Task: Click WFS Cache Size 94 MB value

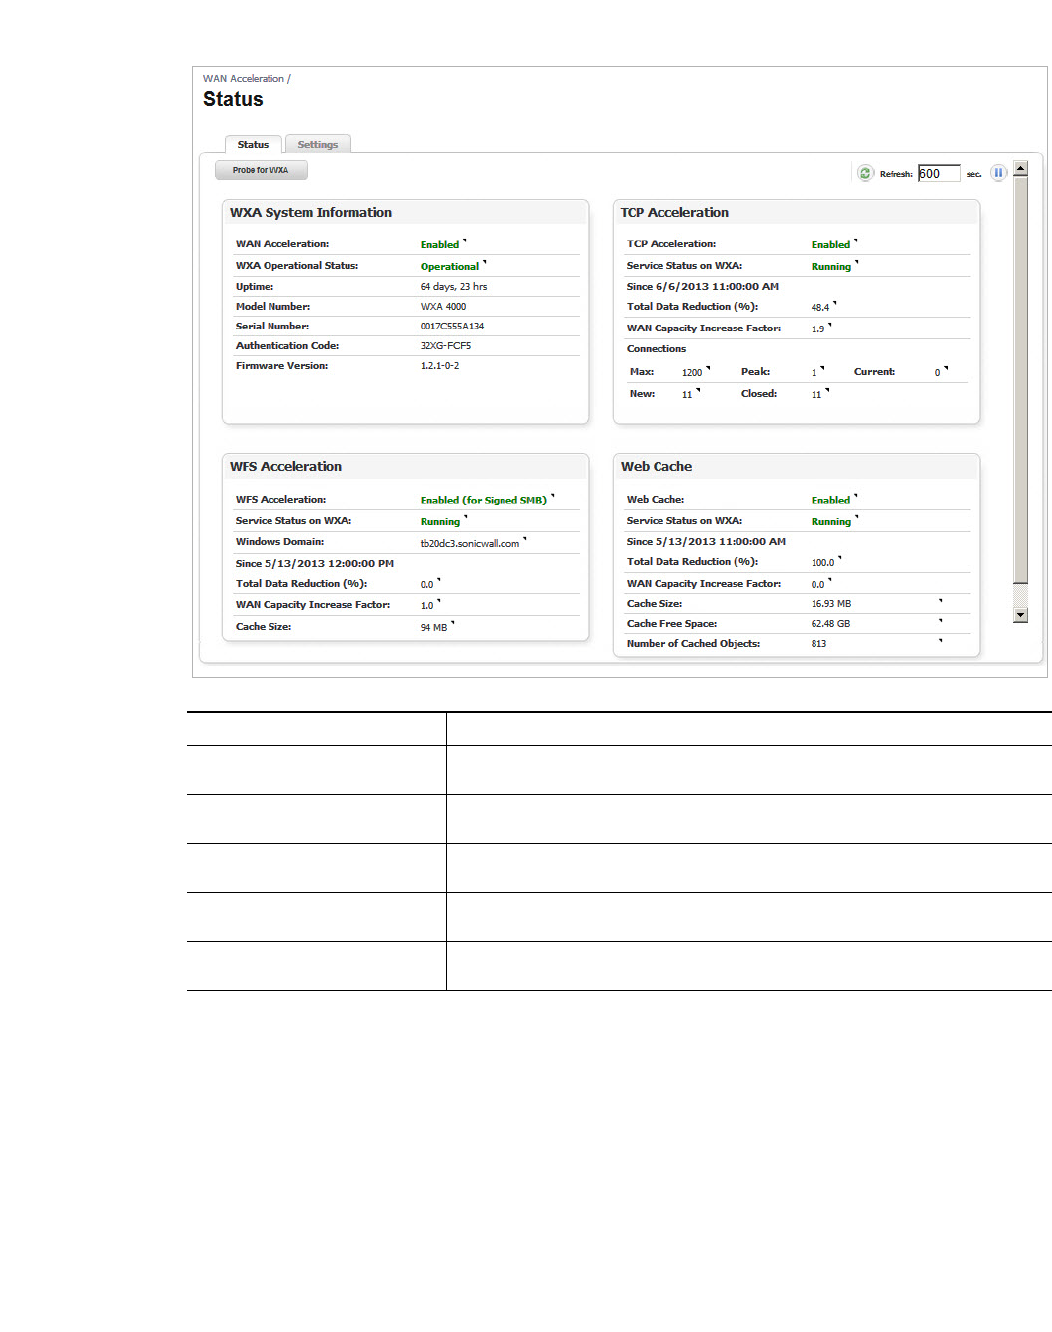Action: click(x=434, y=628)
